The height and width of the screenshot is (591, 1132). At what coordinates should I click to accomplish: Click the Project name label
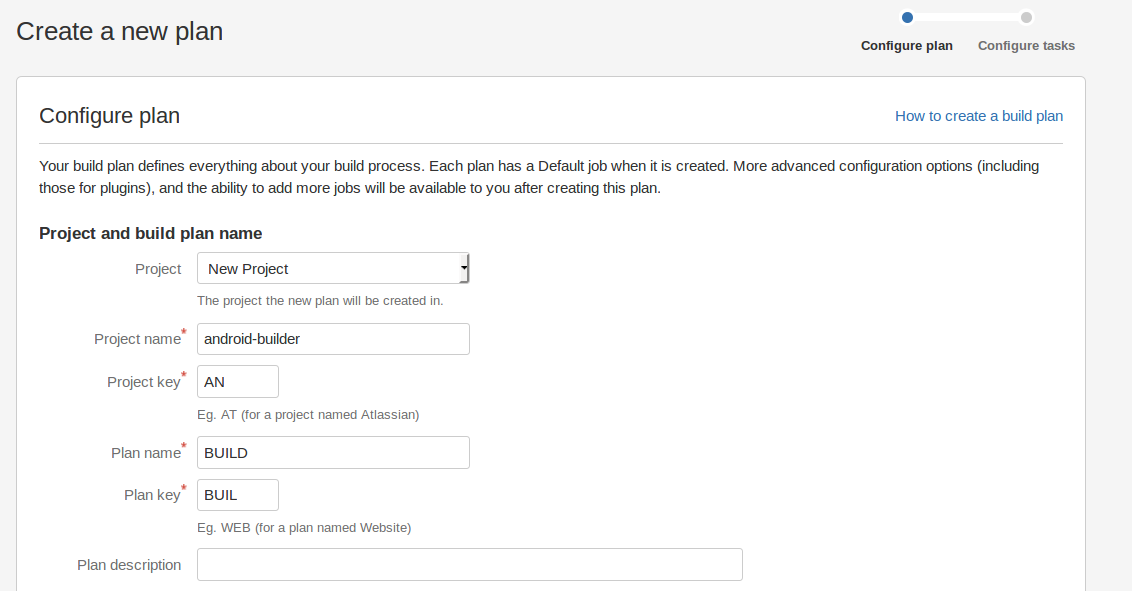tap(137, 339)
